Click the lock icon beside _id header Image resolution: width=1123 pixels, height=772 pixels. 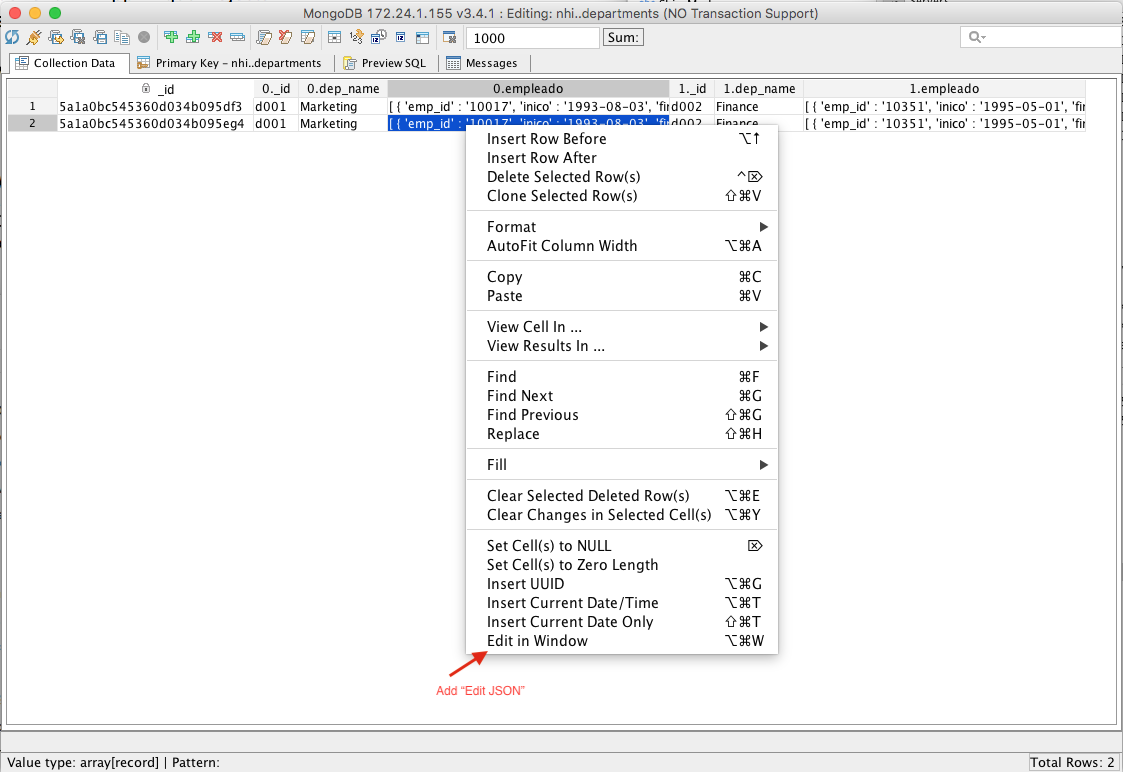tap(146, 88)
